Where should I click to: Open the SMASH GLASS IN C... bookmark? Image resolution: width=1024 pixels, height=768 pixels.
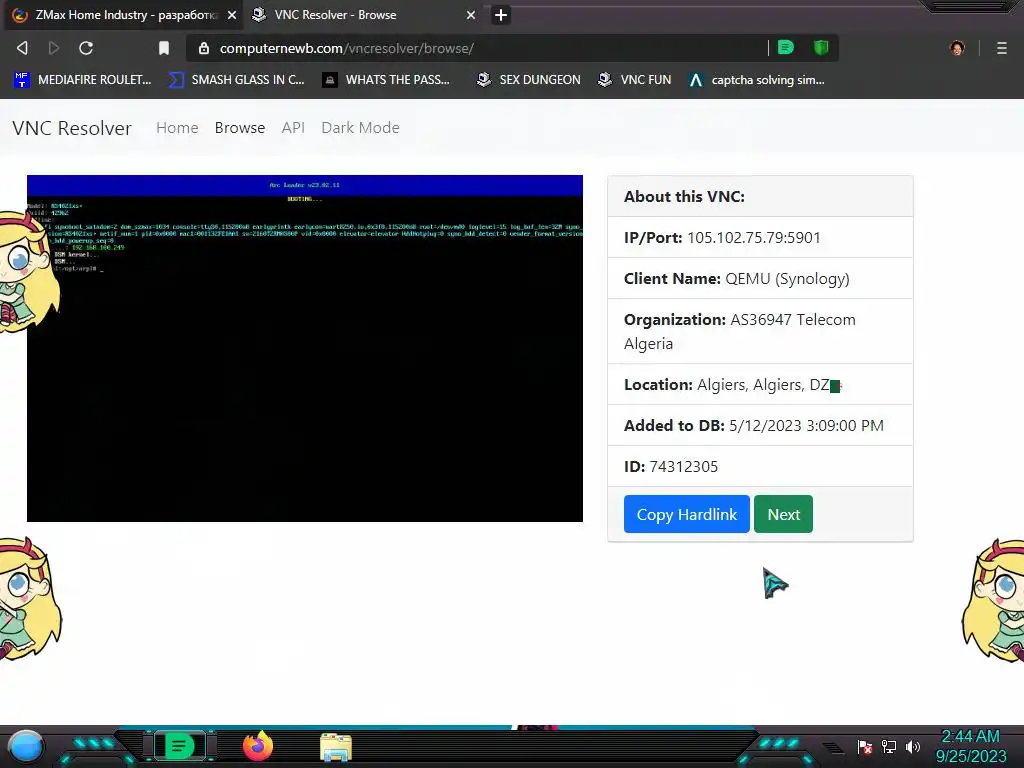pyautogui.click(x=236, y=80)
